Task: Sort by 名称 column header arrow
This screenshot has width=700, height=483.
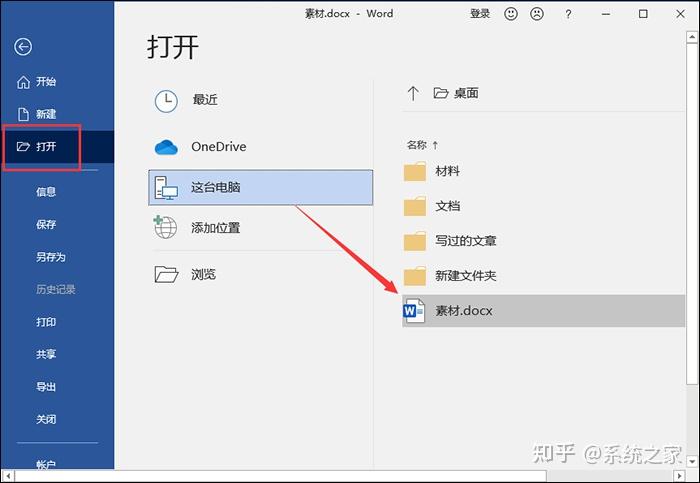Action: click(x=435, y=145)
